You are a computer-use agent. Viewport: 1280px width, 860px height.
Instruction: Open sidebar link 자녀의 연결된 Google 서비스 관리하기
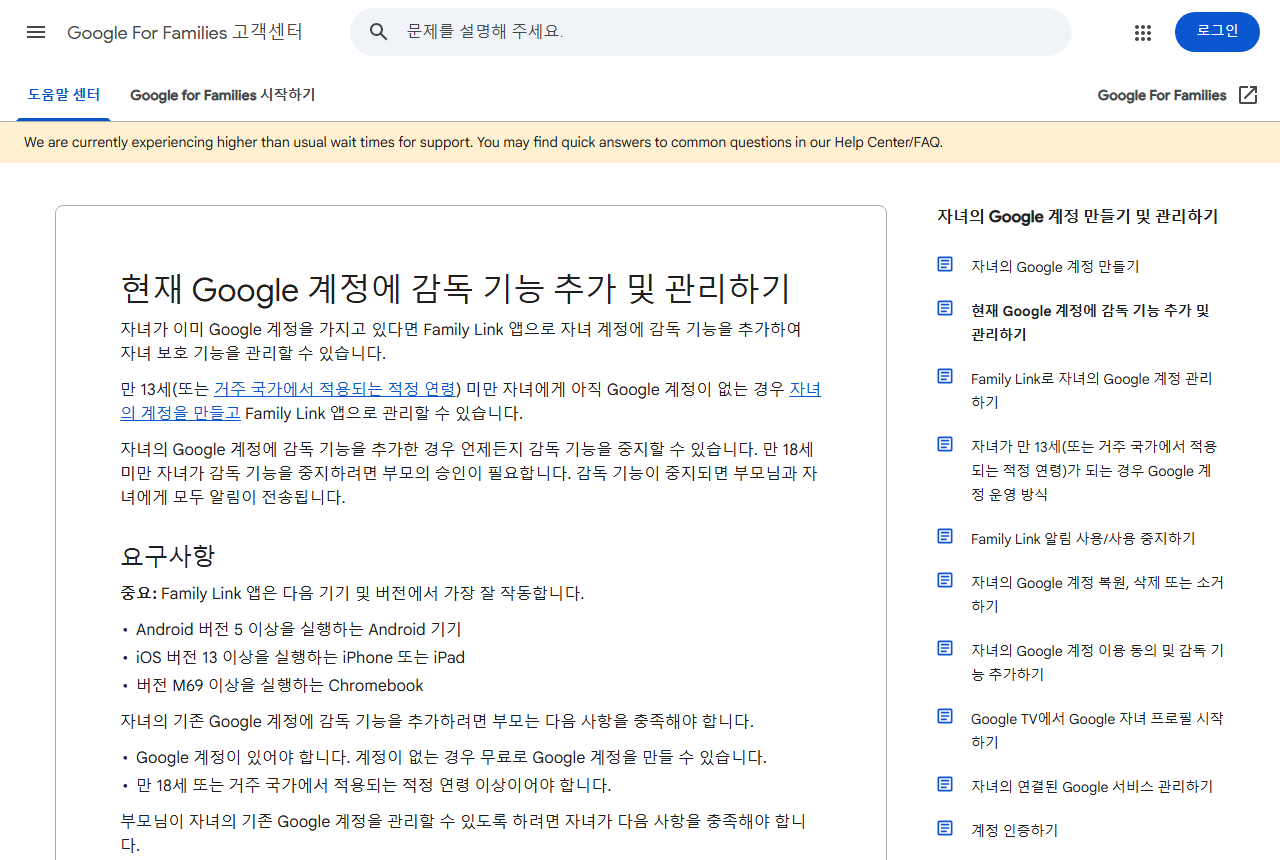coord(1092,786)
